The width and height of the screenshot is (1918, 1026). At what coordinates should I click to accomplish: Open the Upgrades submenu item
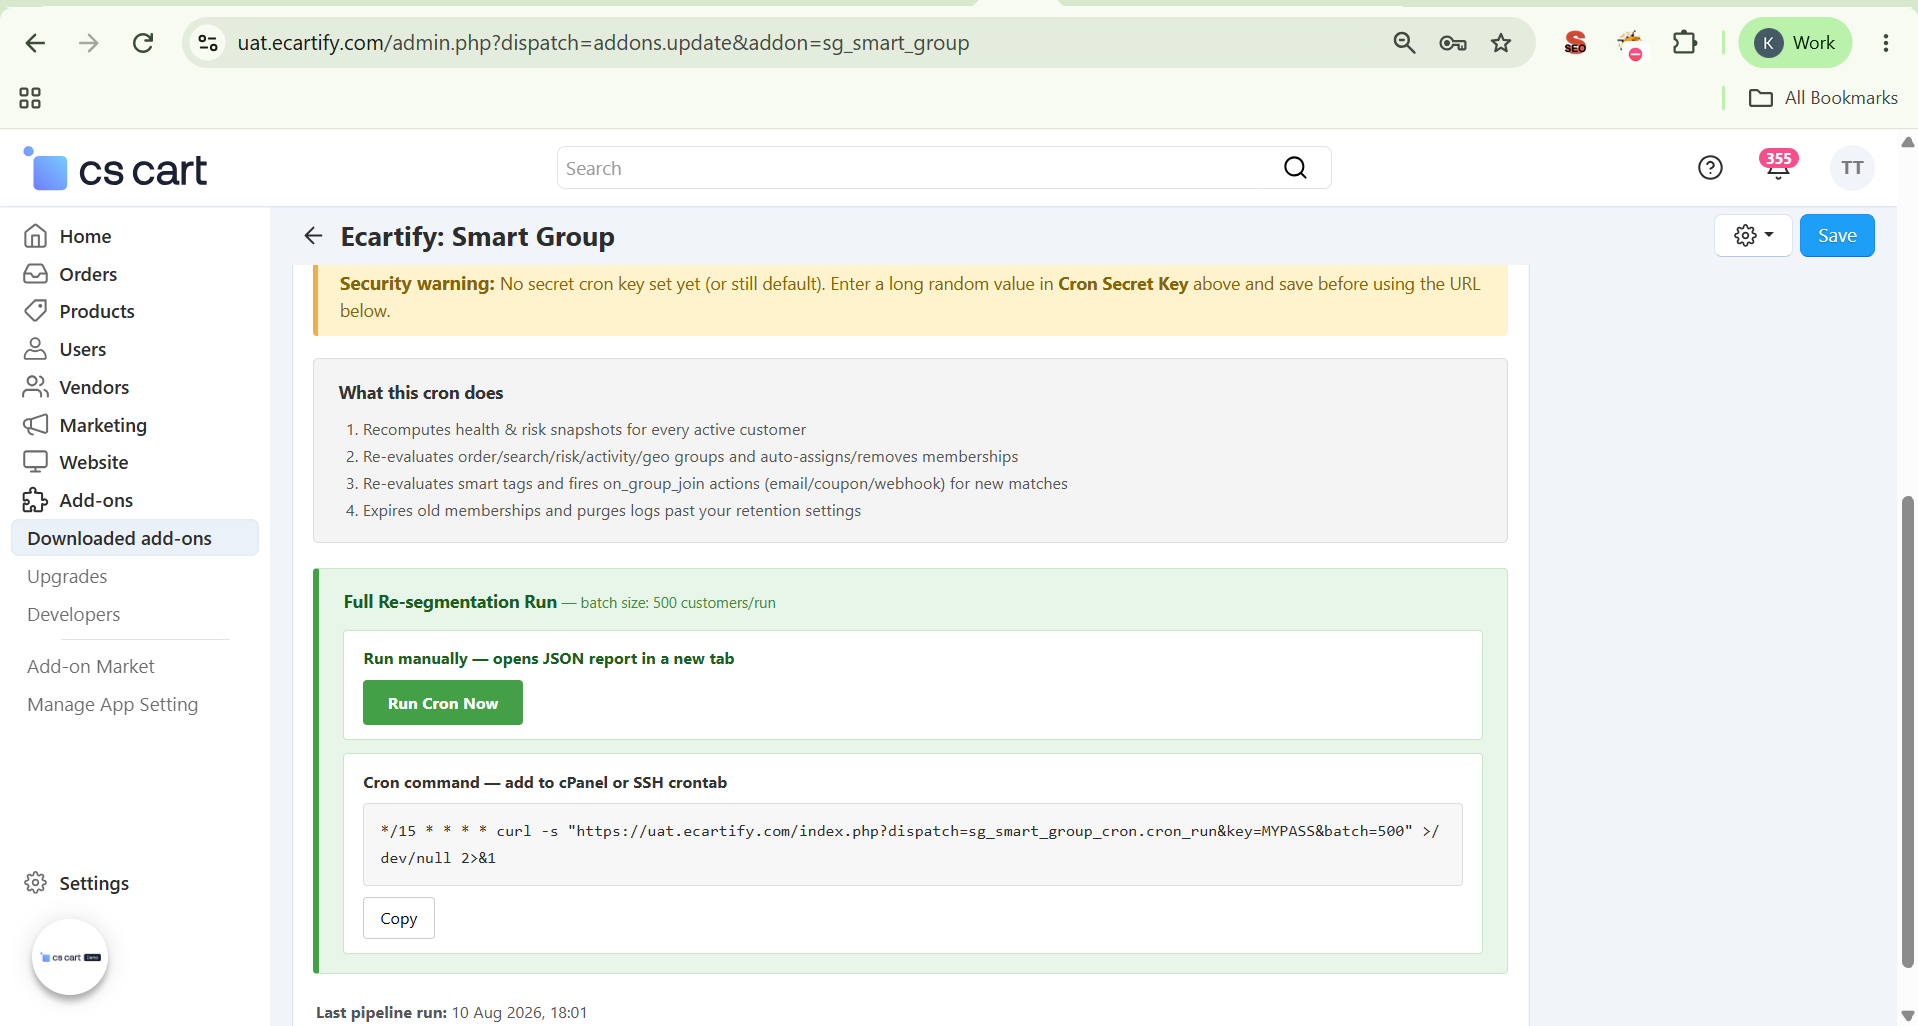(67, 576)
